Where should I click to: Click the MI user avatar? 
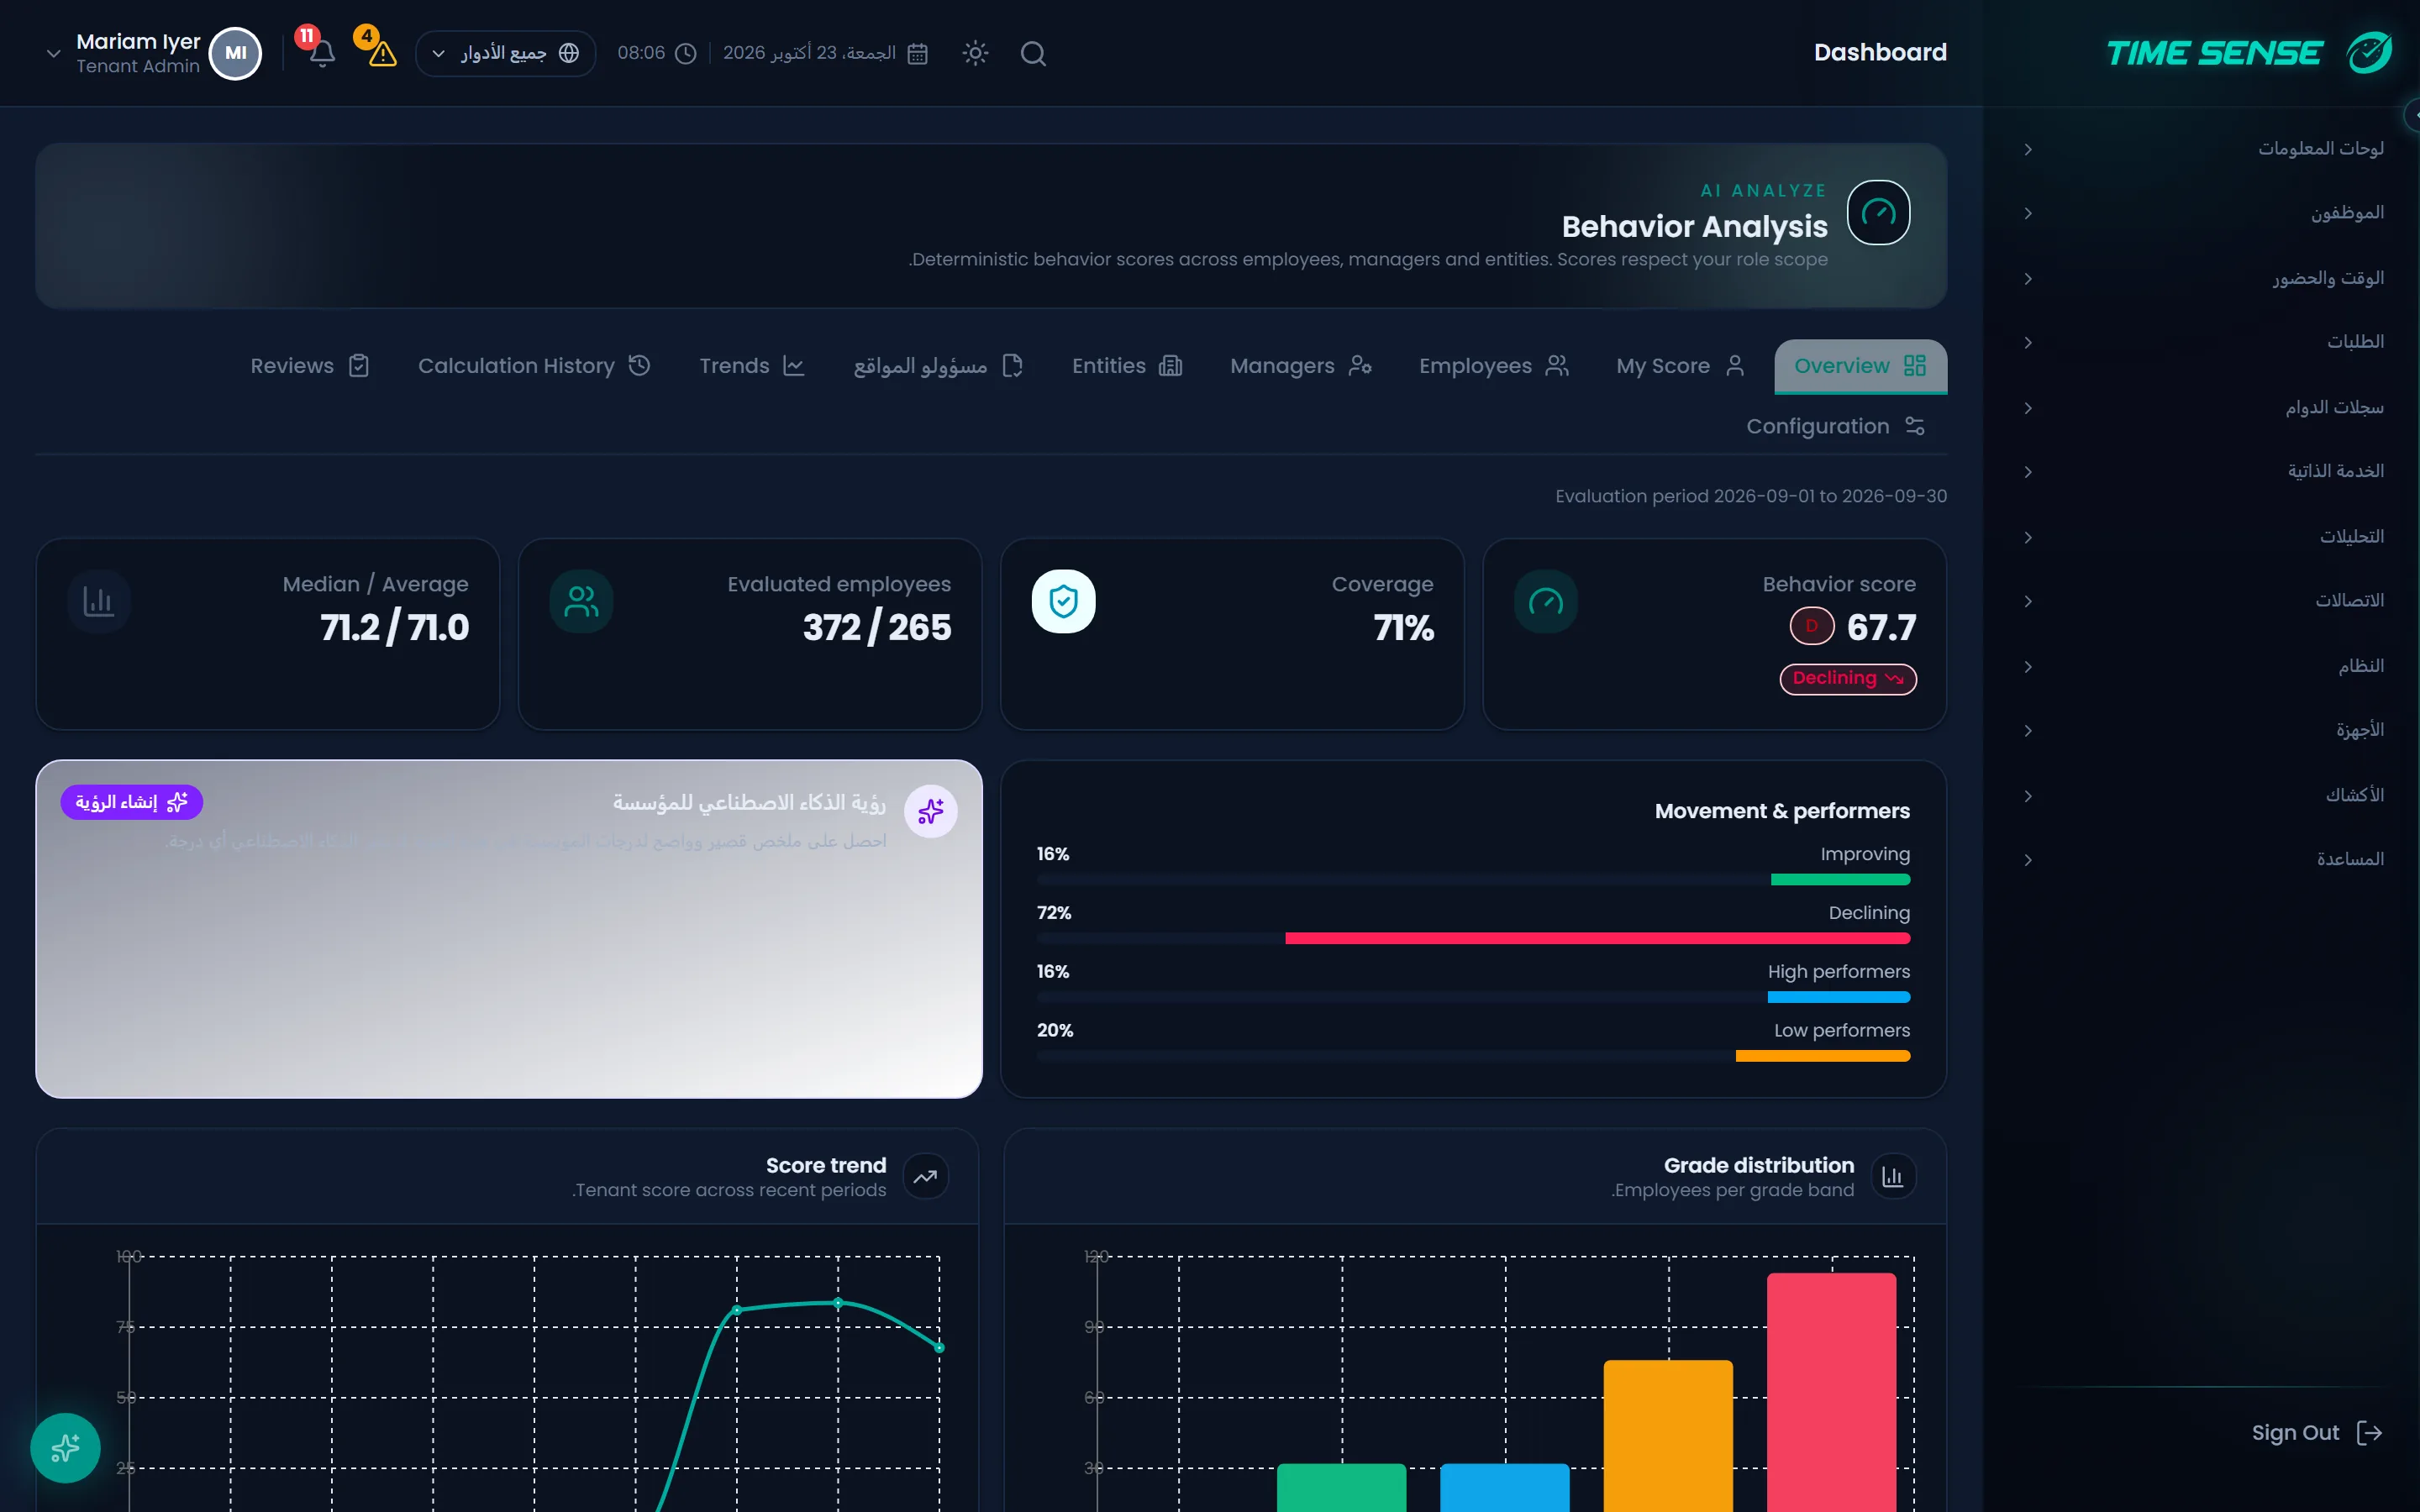coord(235,53)
